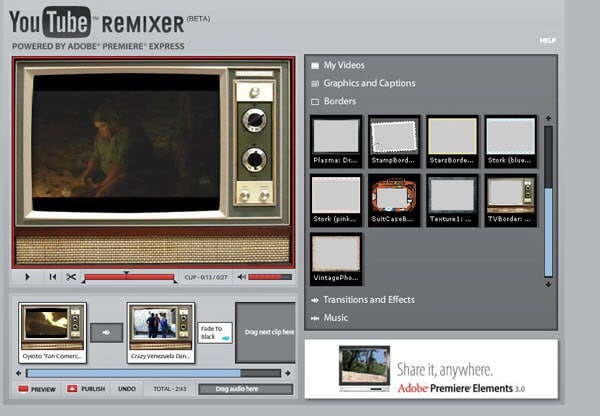This screenshot has height=416, width=600.
Task: Click the blue storyboard scrollbar
Action: [134, 373]
